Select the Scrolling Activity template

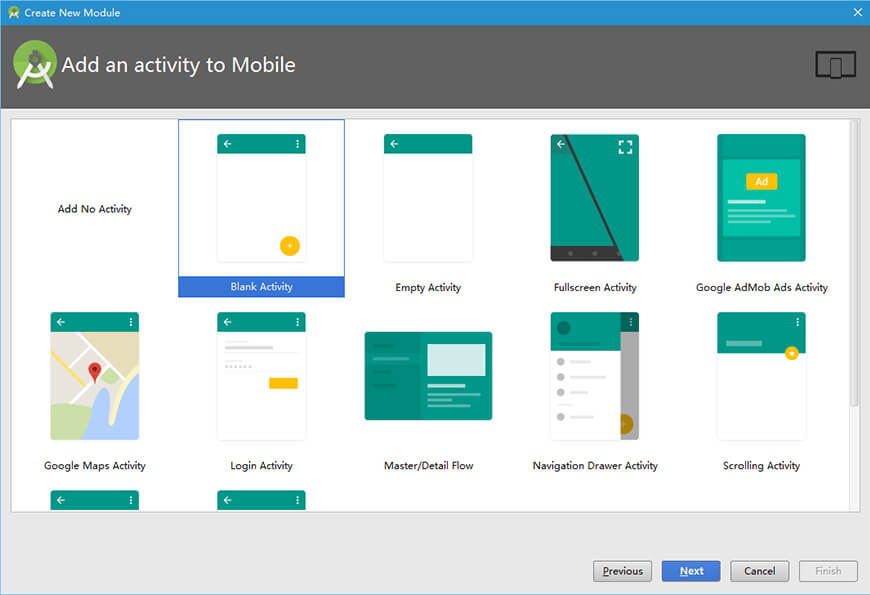tap(761, 376)
